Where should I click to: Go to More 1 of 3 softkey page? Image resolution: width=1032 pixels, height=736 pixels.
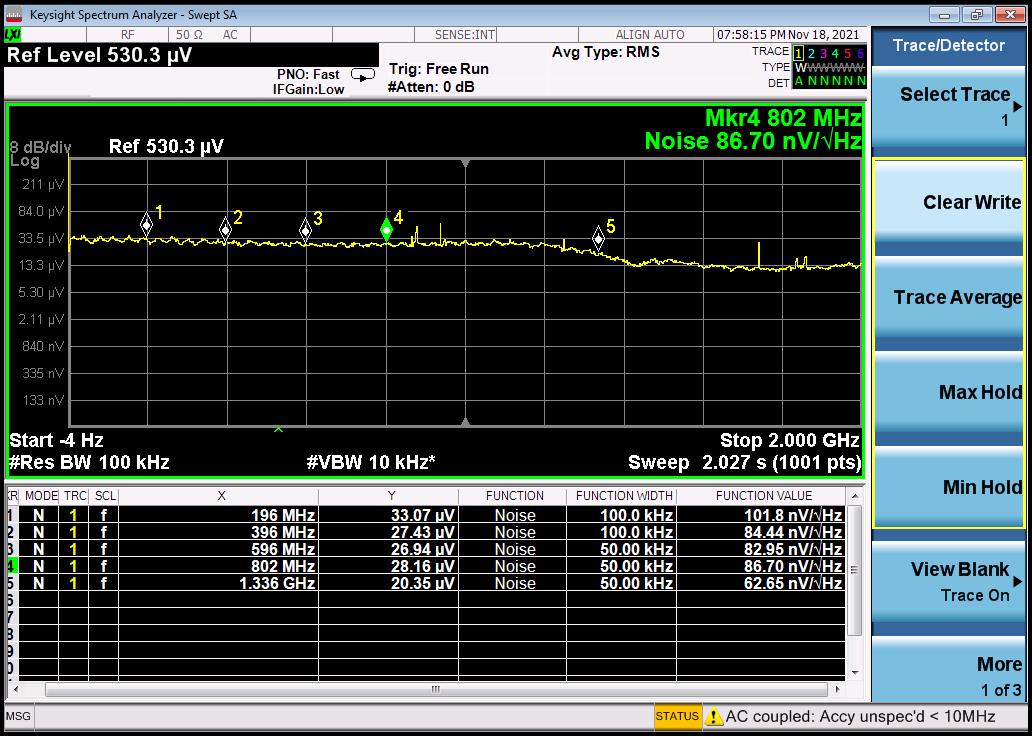(949, 676)
